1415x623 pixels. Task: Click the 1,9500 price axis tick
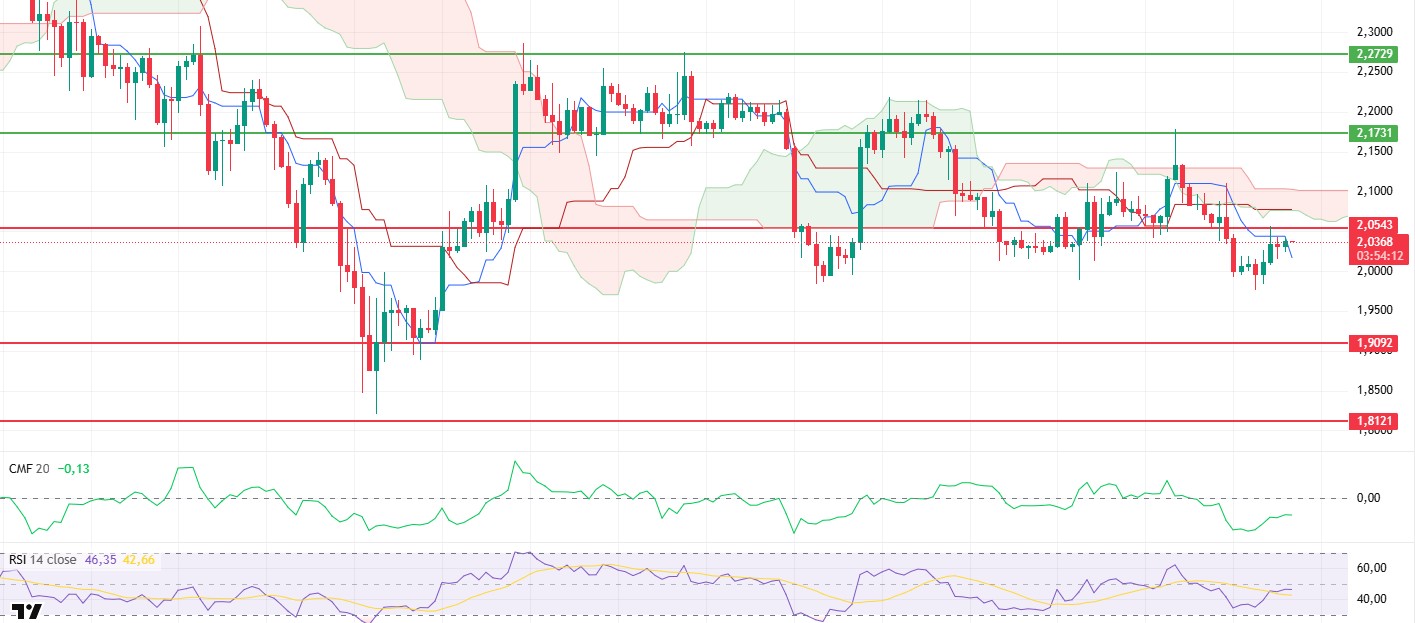coord(1375,309)
